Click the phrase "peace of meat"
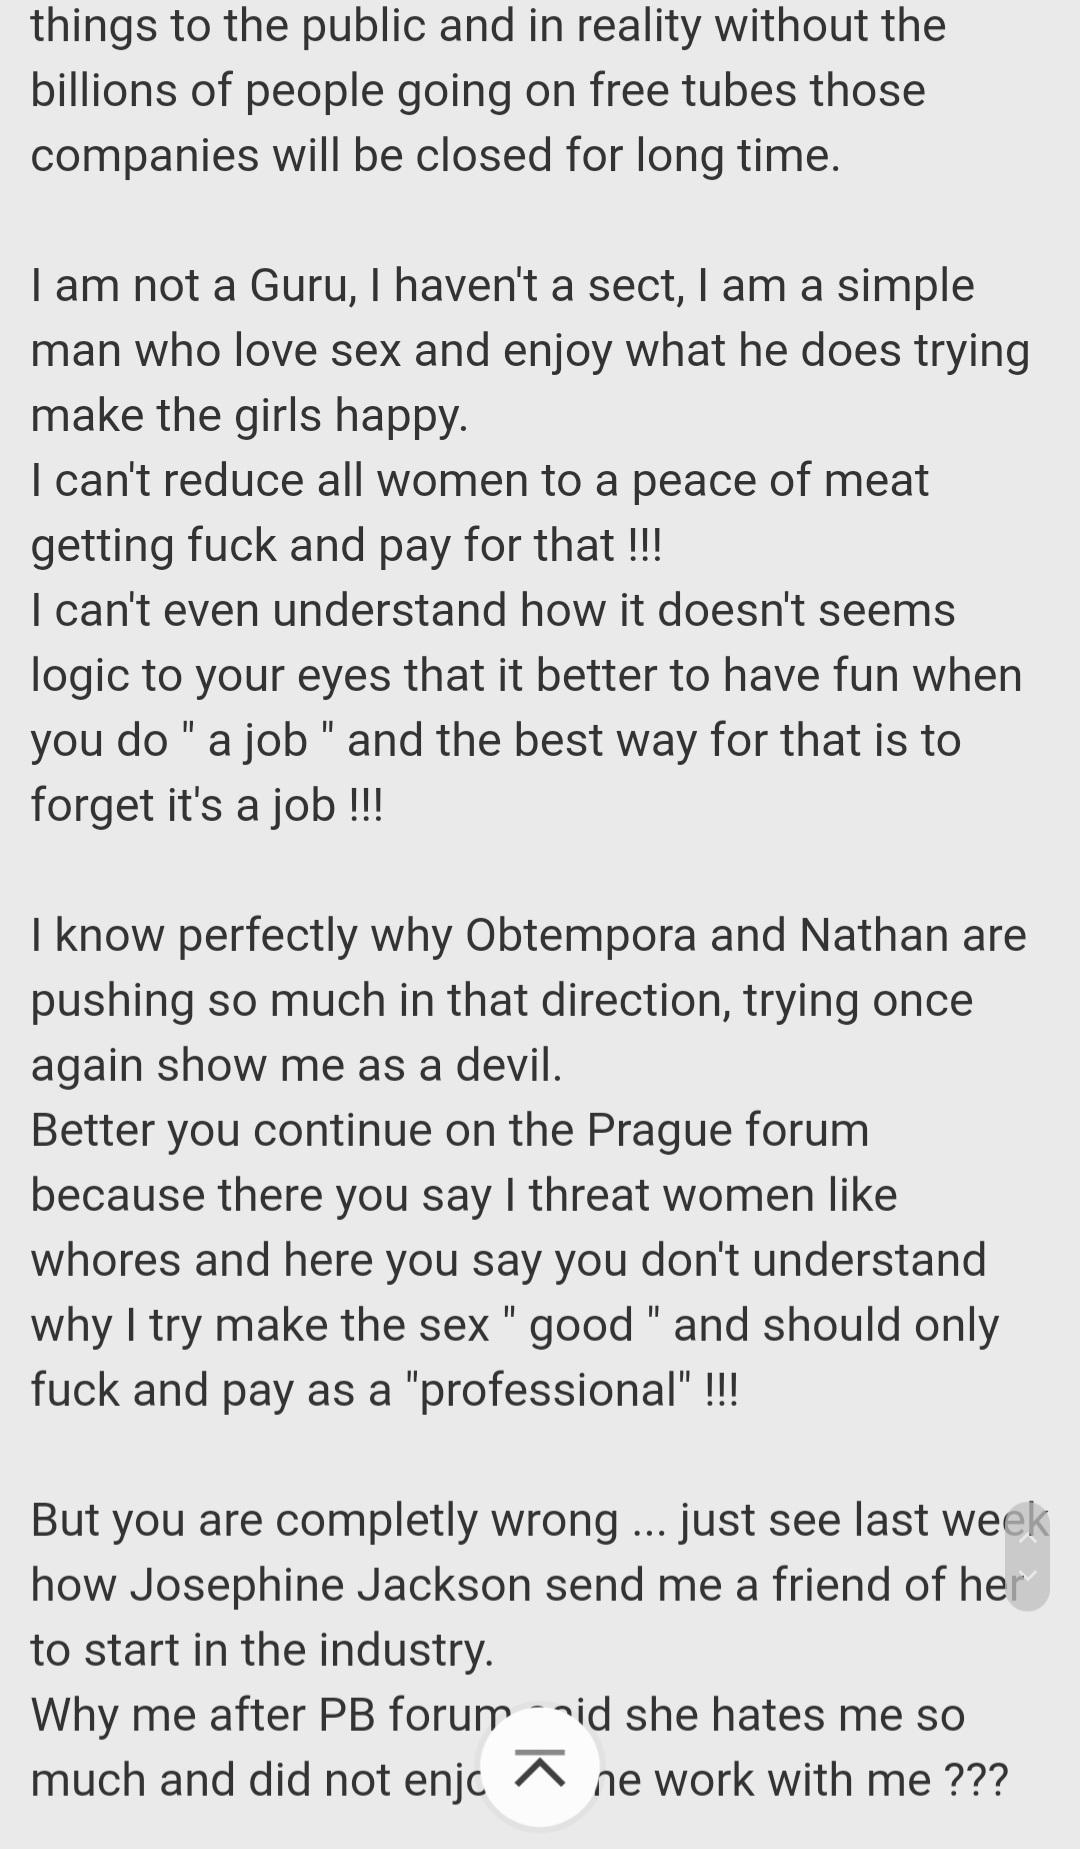This screenshot has width=1080, height=1849. click(780, 480)
